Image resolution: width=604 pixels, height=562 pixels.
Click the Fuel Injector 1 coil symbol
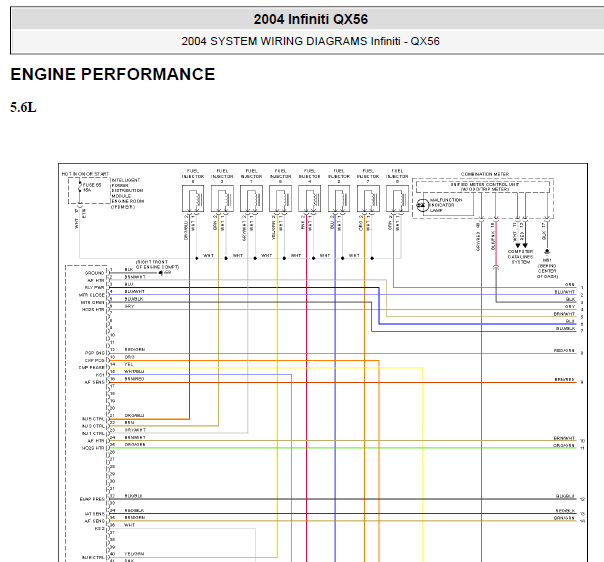tap(251, 198)
